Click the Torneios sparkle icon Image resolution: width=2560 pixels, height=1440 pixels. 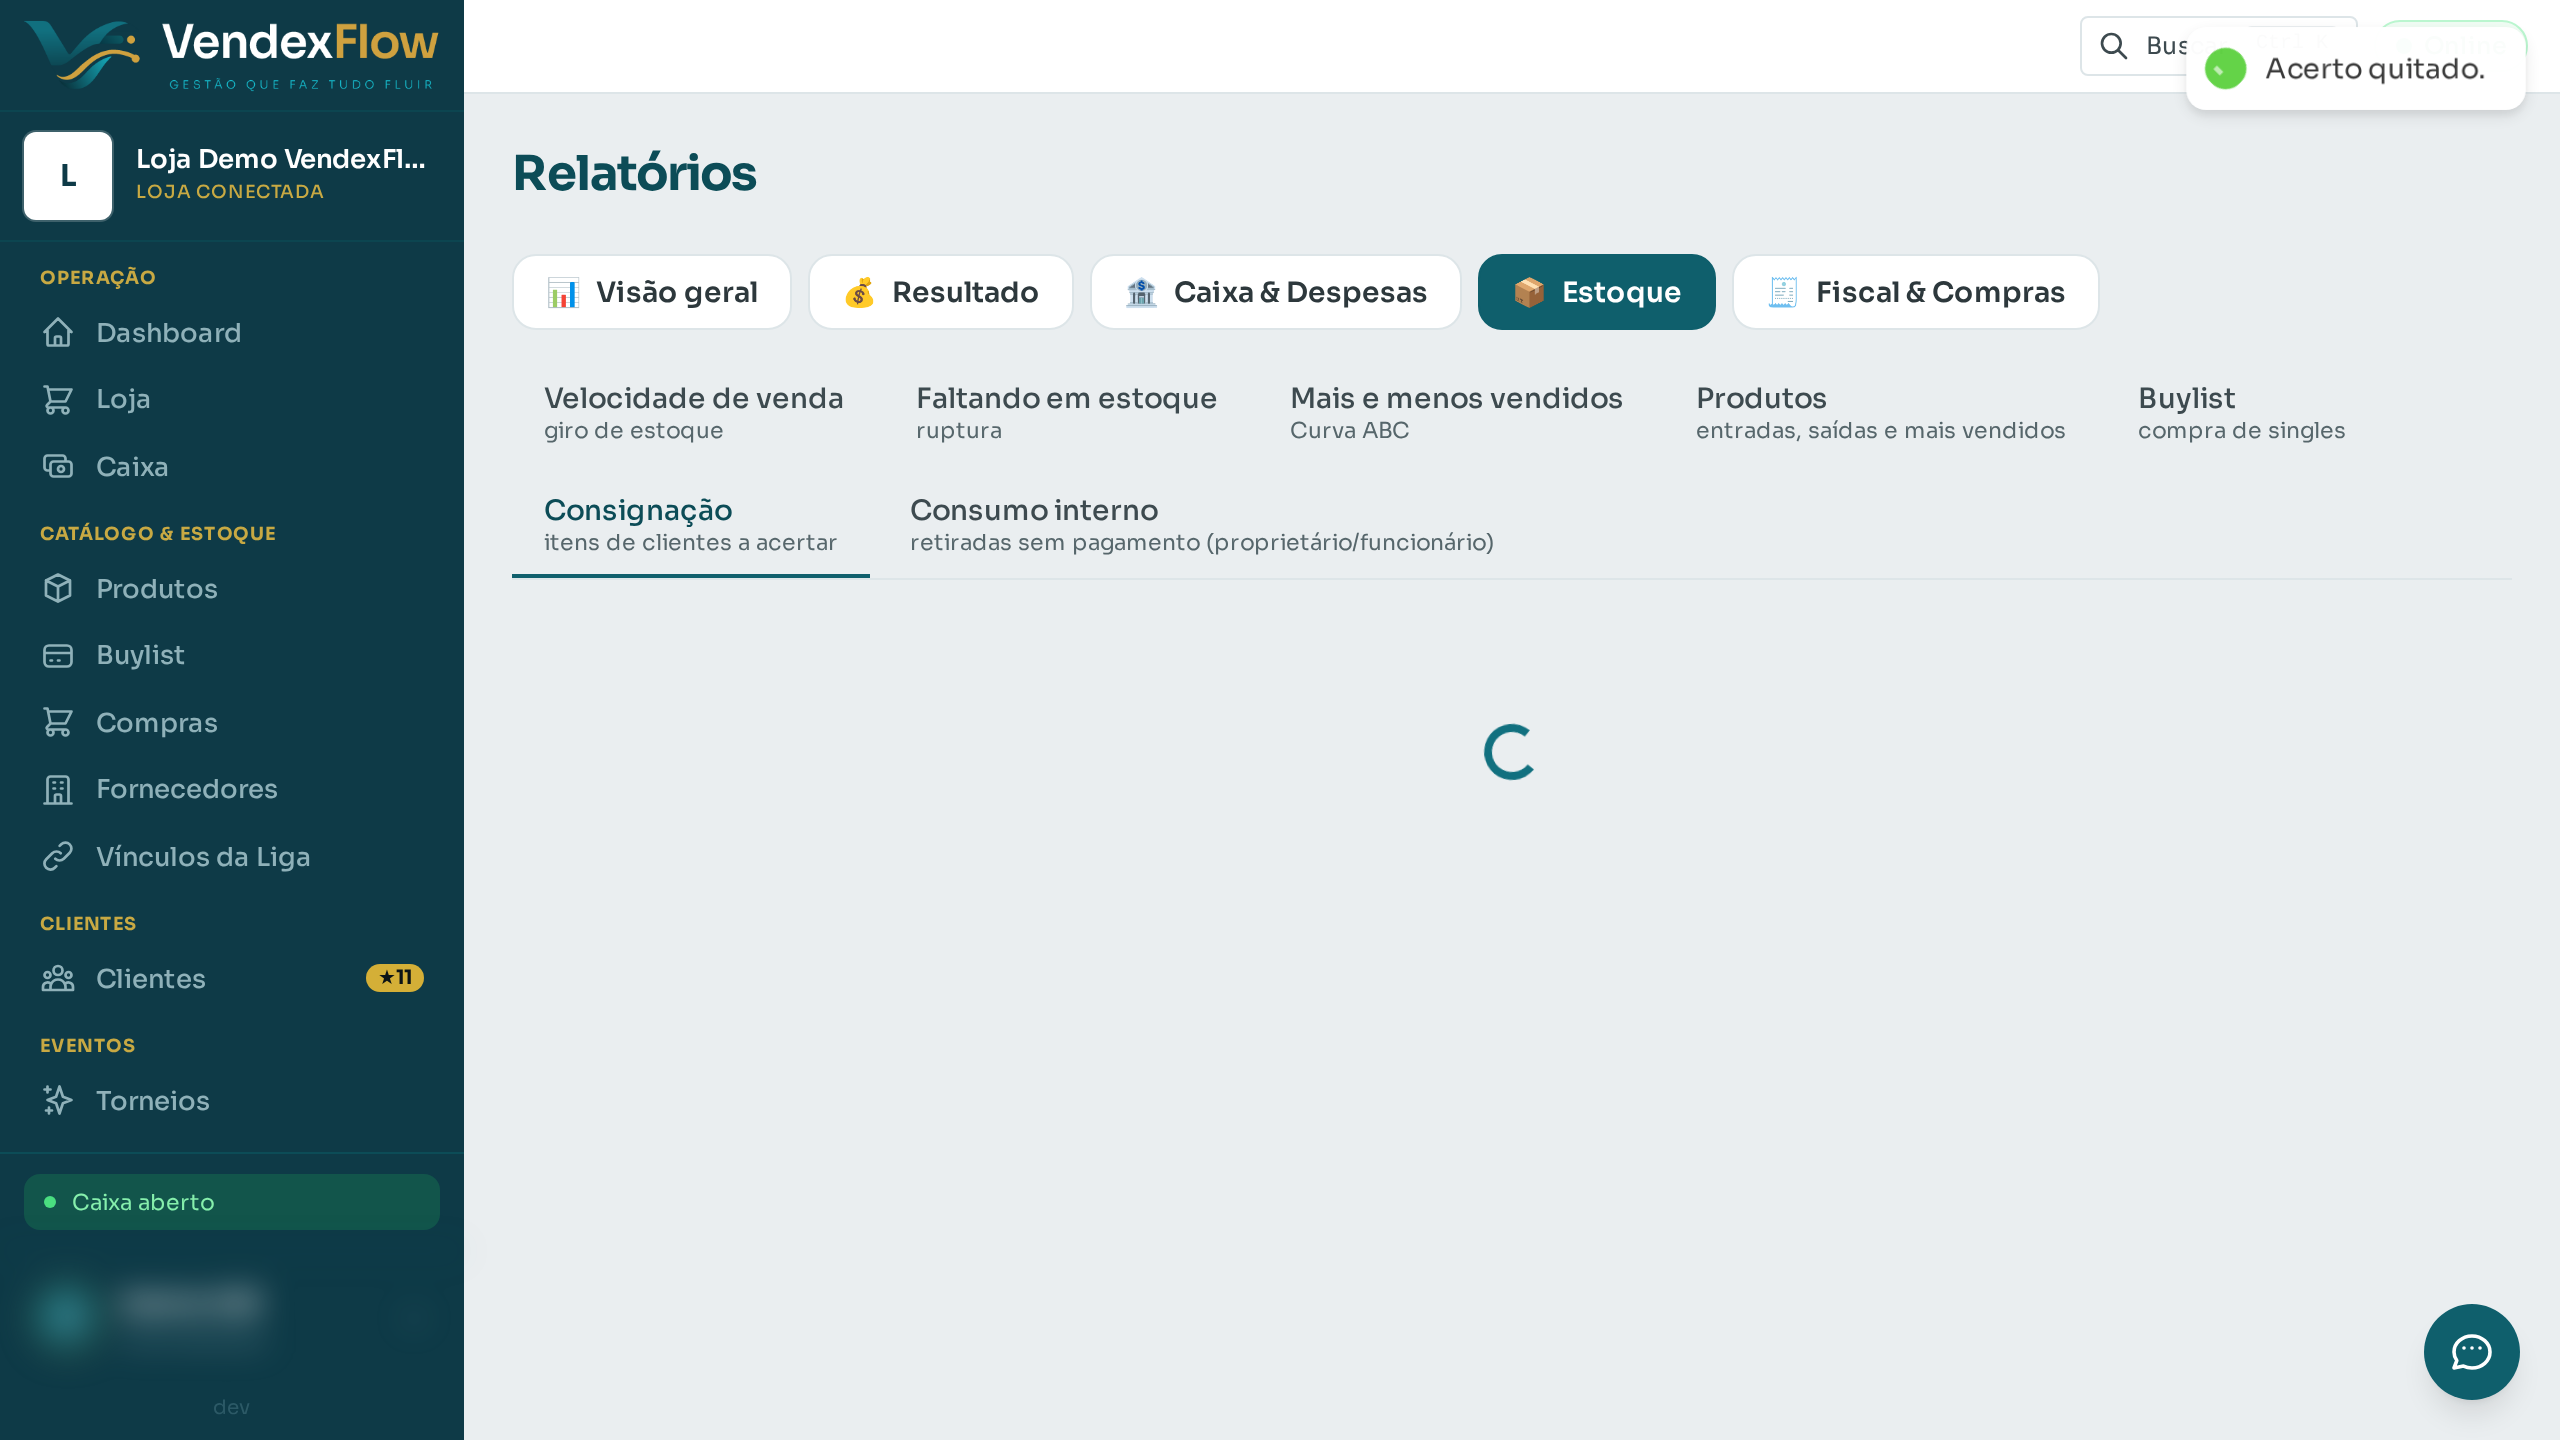tap(58, 1101)
